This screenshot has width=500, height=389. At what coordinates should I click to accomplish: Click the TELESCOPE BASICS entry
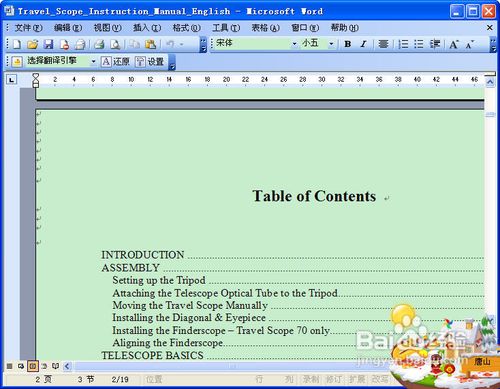point(152,355)
